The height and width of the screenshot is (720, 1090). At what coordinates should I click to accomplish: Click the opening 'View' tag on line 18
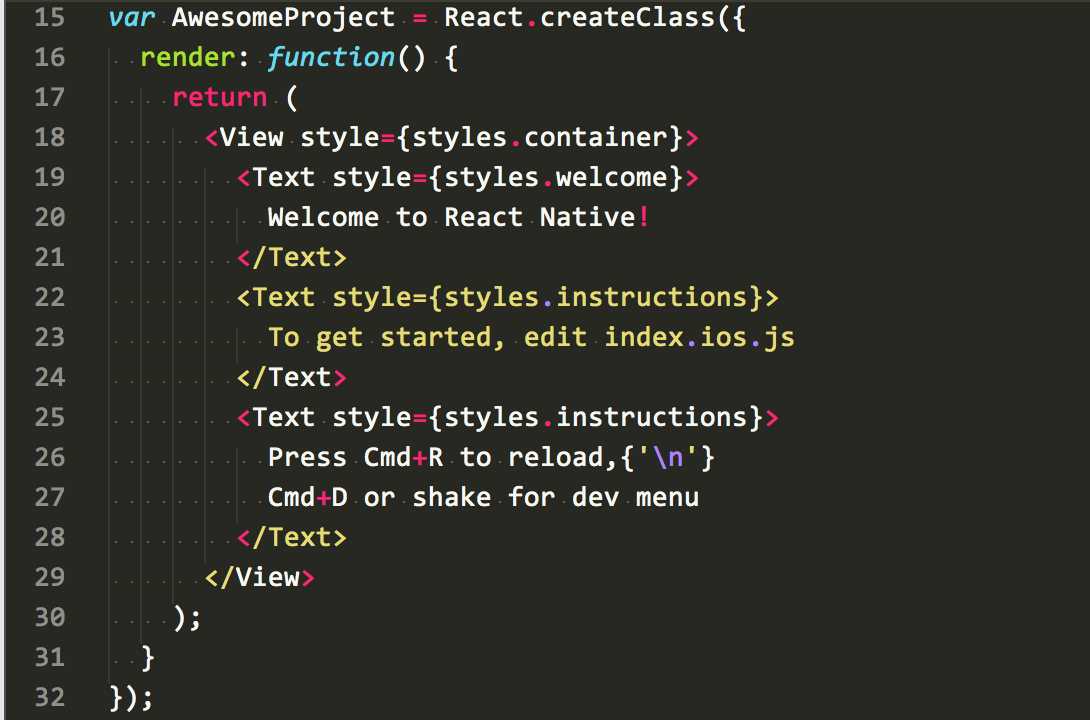[x=252, y=137]
